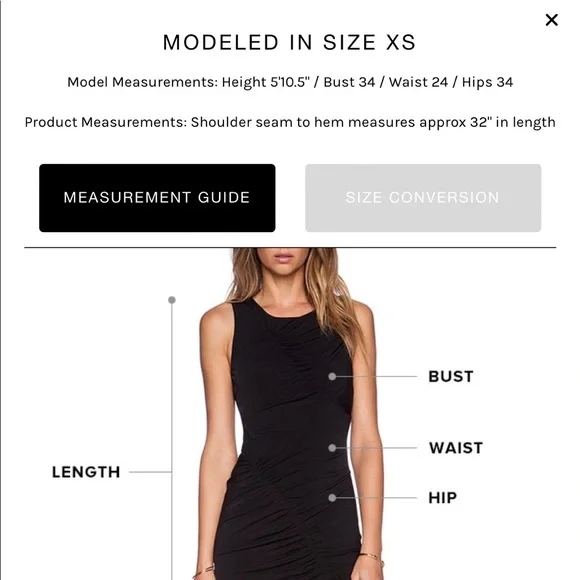
Task: Select the LENGTH label
Action: [86, 472]
